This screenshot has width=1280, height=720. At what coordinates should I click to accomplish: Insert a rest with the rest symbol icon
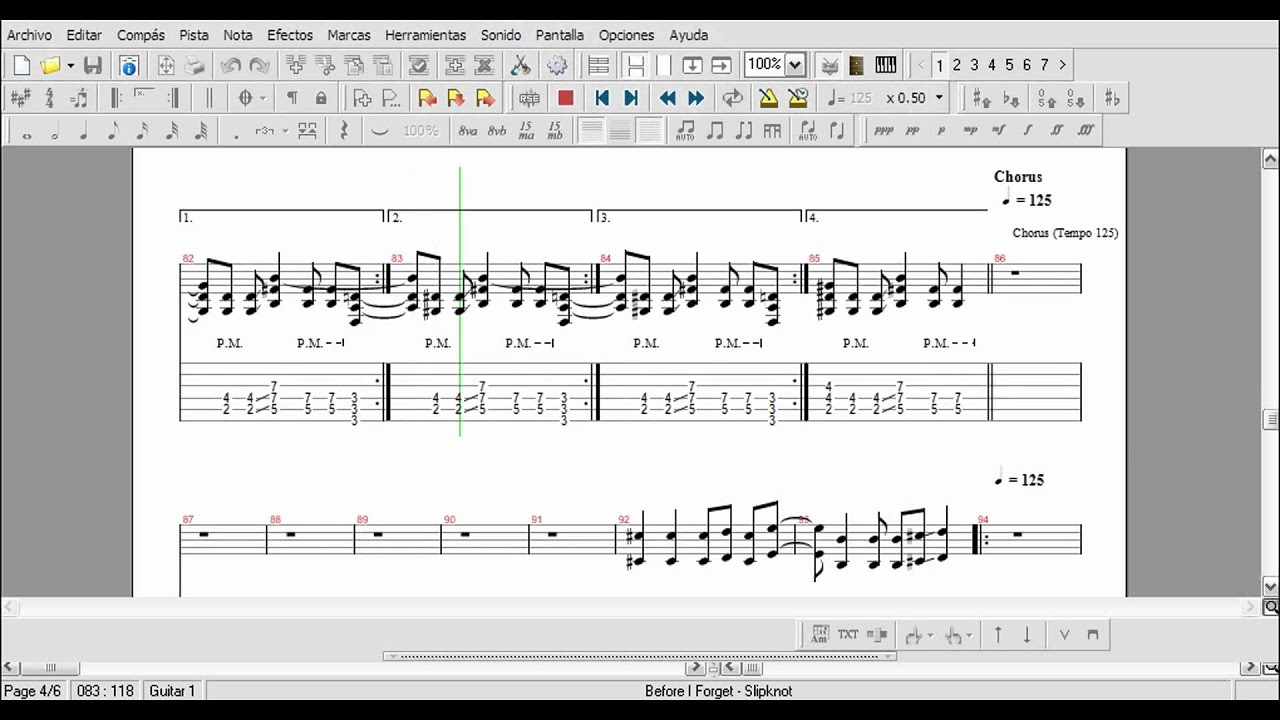coord(344,131)
